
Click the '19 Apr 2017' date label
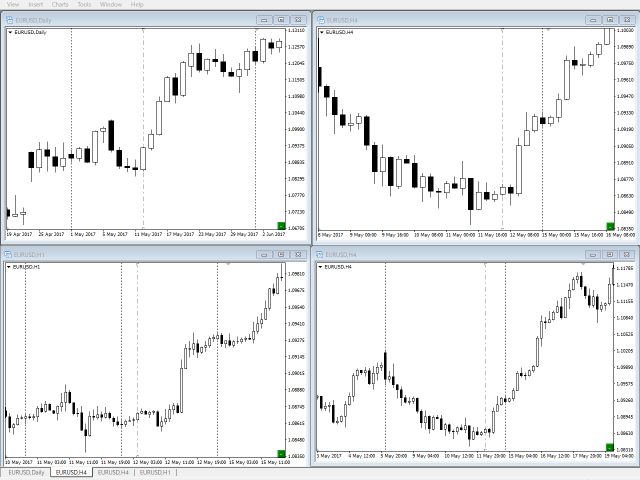point(19,234)
